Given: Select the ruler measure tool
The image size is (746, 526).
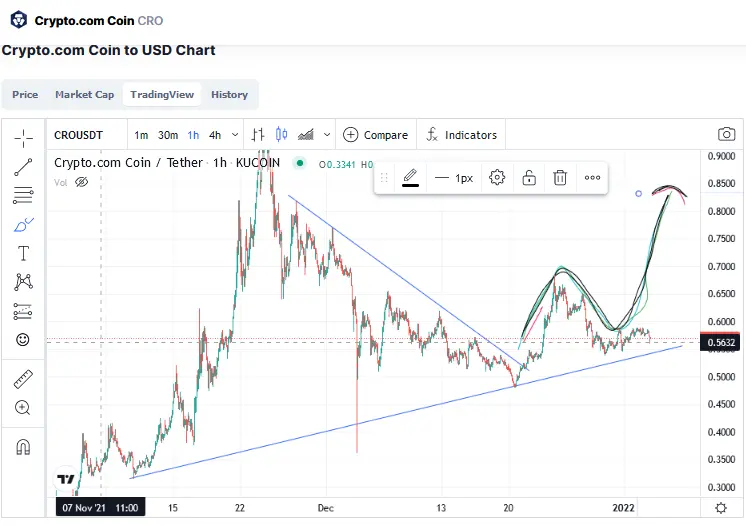Looking at the screenshot, I should (23, 379).
